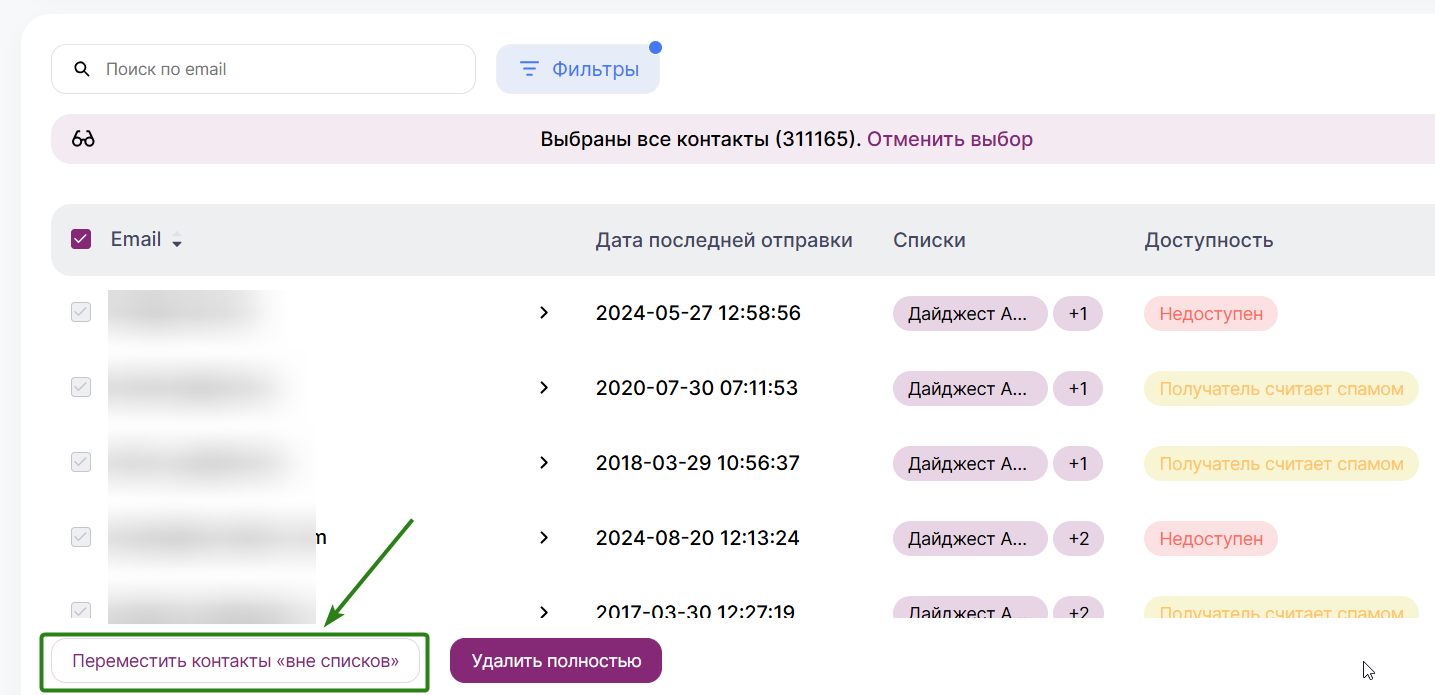Image resolution: width=1435 pixels, height=695 pixels.
Task: Click date 2020-07-30 07:11:53
Action: pos(697,388)
